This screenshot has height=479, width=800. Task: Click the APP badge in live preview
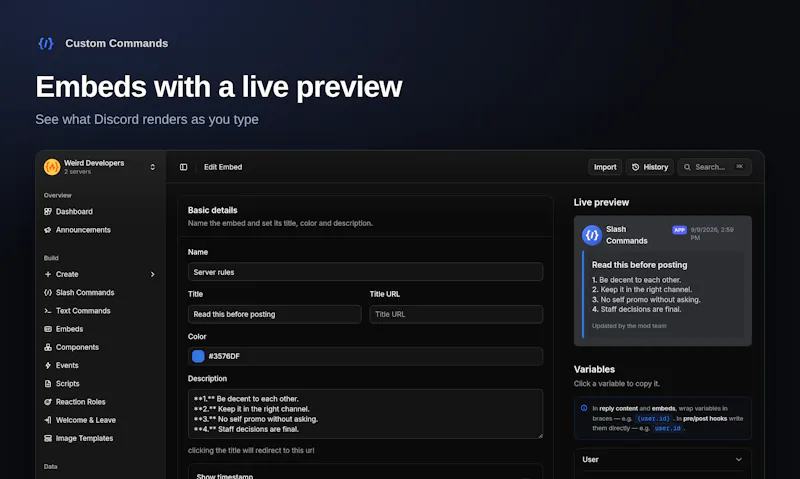click(x=679, y=230)
